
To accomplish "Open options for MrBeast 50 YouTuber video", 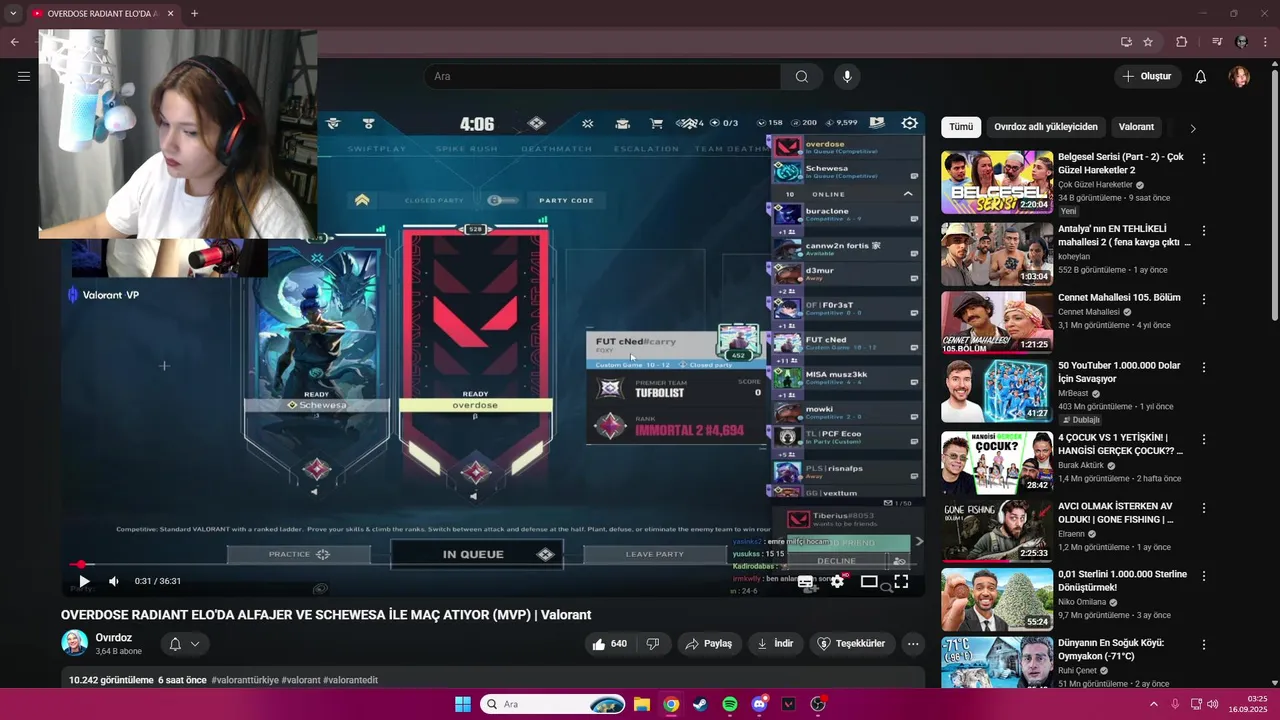I will pyautogui.click(x=1204, y=367).
